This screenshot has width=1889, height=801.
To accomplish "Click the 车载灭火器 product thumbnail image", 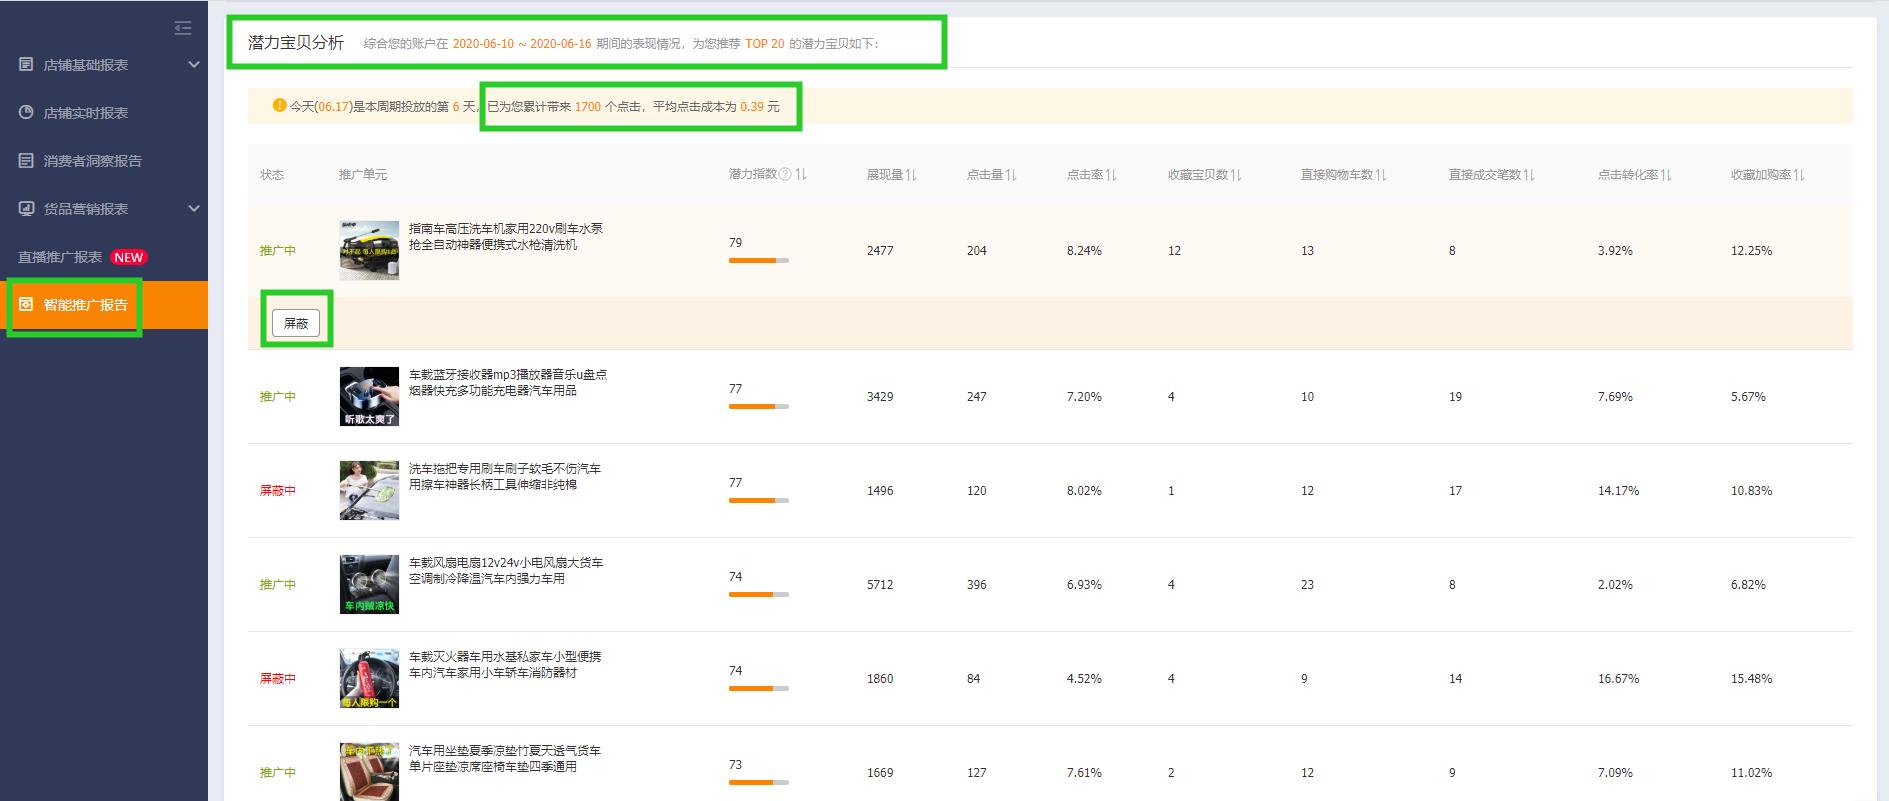I will pos(369,678).
